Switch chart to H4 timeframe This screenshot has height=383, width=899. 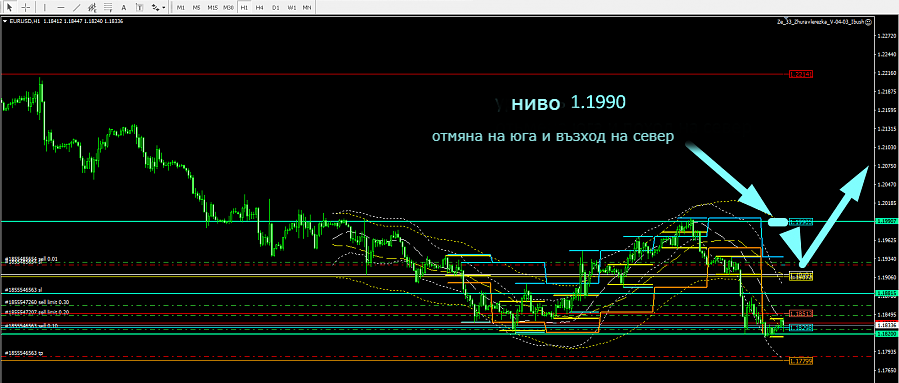click(x=260, y=7)
